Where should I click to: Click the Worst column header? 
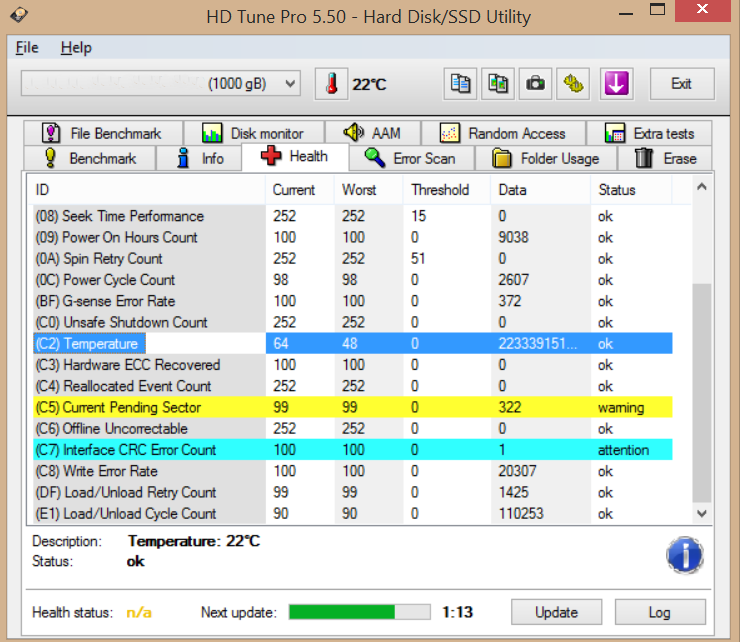(369, 190)
